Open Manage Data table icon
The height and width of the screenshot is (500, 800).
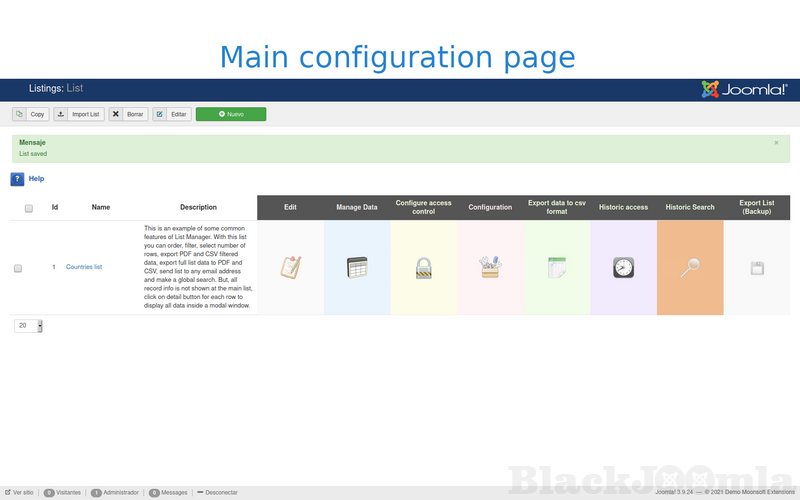click(357, 267)
